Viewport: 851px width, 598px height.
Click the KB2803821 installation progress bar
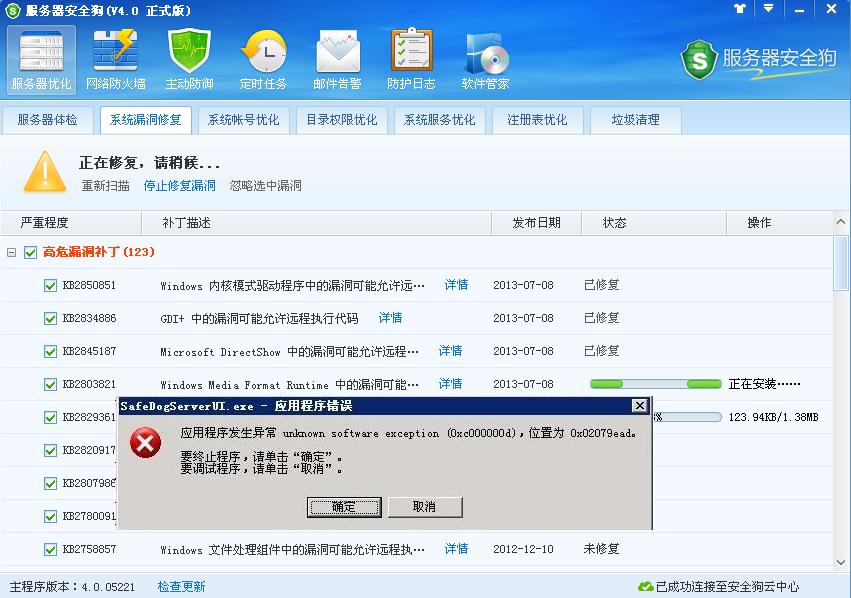pos(655,383)
